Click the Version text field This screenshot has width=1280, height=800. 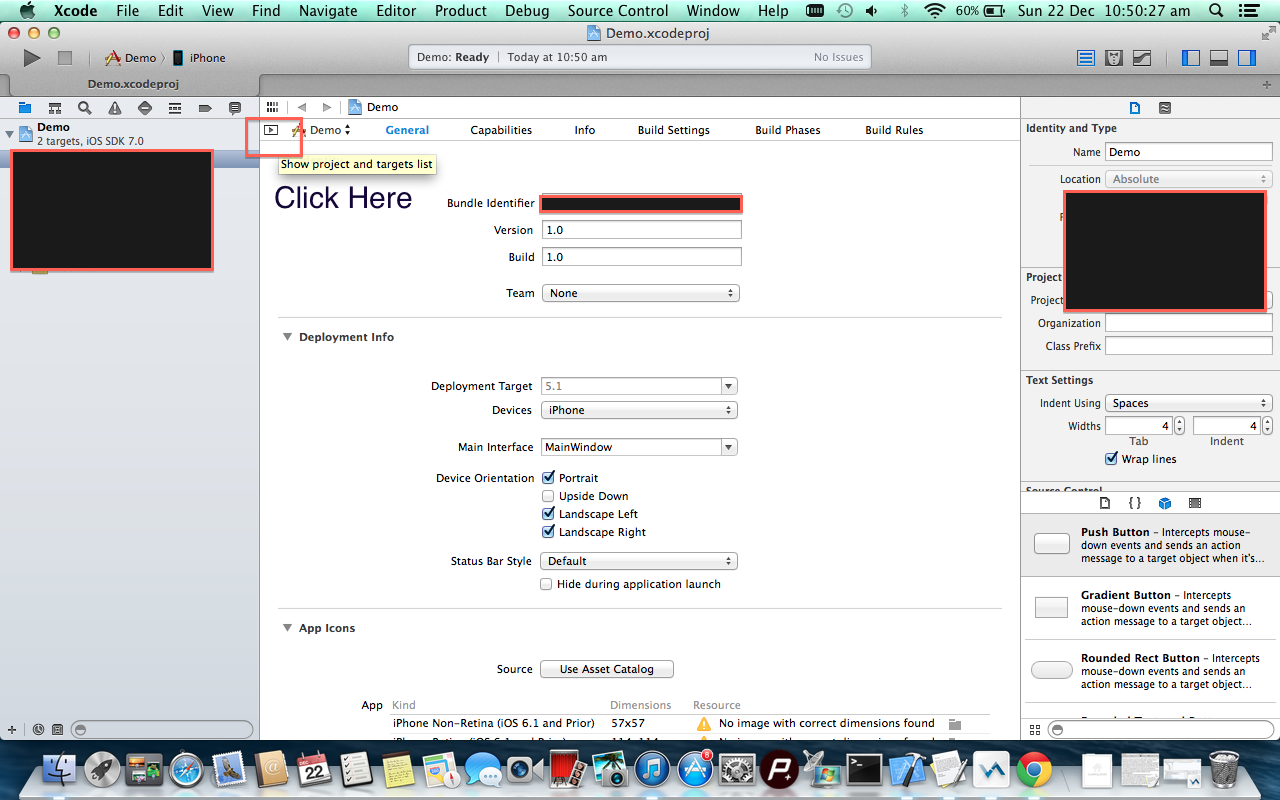pyautogui.click(x=642, y=230)
